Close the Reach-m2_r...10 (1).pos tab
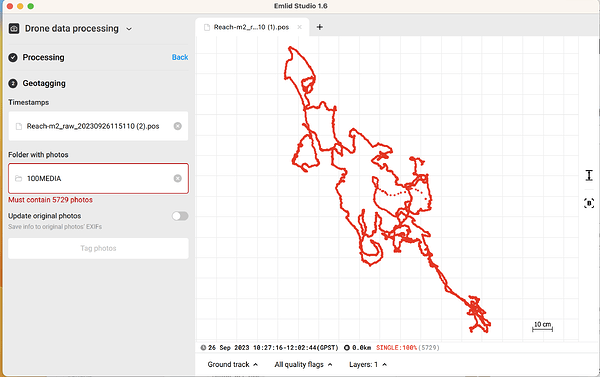Image resolution: width=600 pixels, height=377 pixels. coord(300,27)
